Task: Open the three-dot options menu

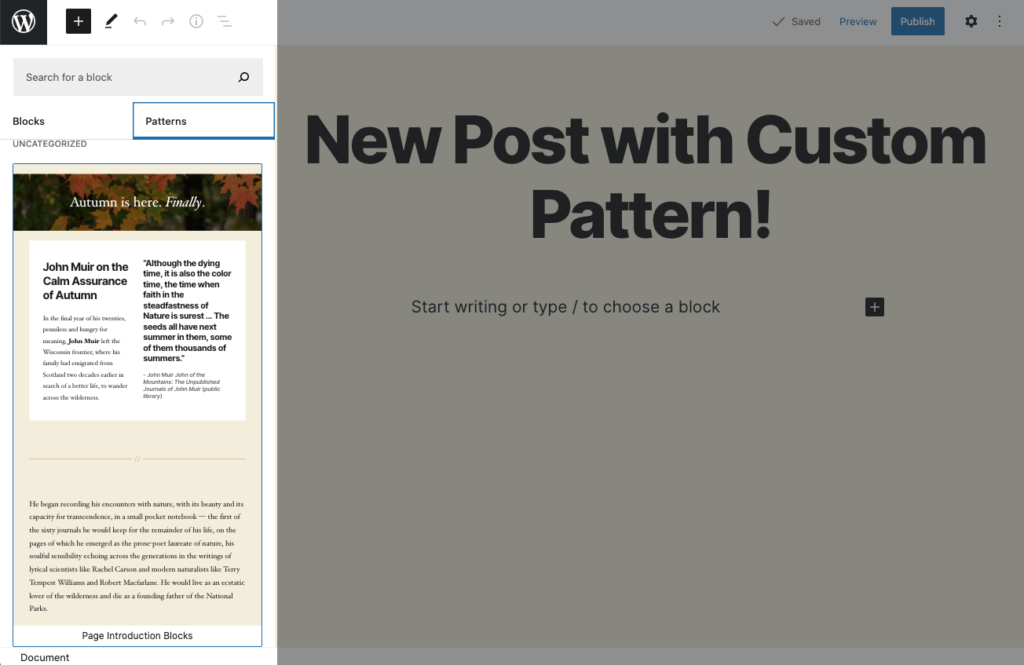Action: click(999, 20)
